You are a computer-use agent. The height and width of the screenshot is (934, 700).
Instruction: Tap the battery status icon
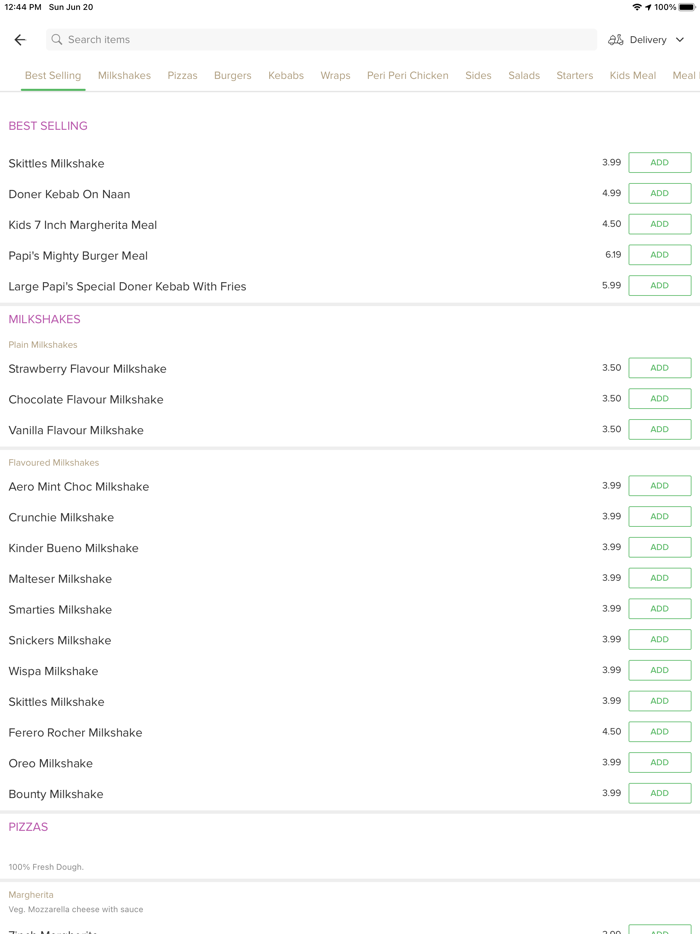[687, 7]
